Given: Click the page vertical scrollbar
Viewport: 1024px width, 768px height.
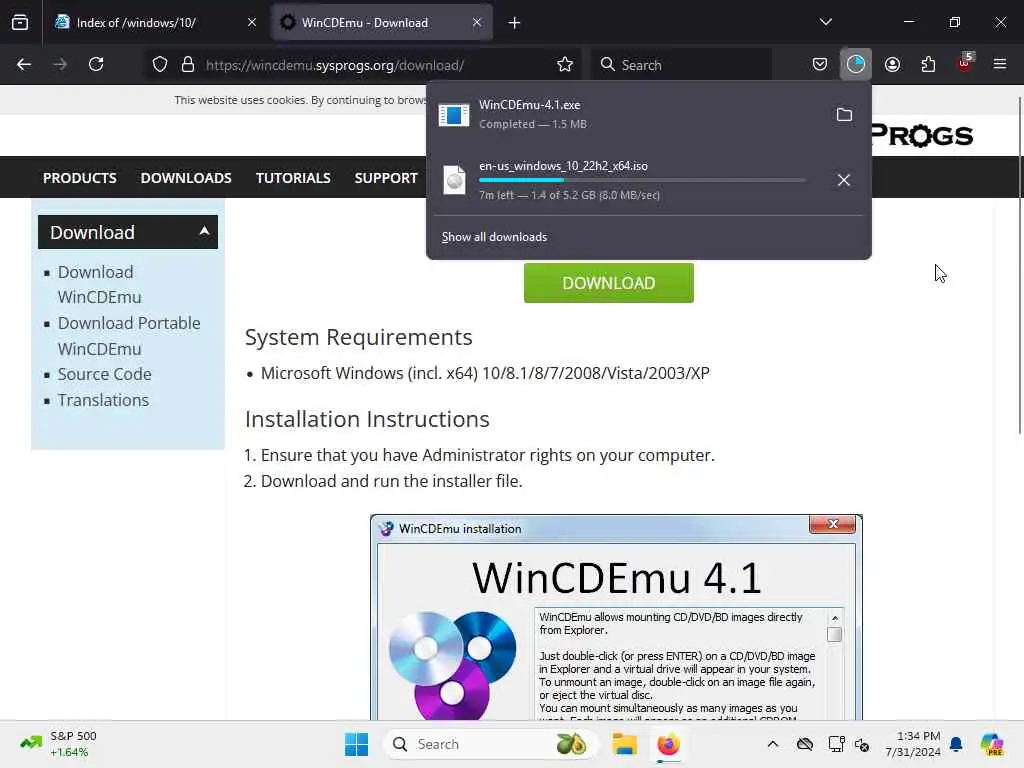Looking at the screenshot, I should click(x=1020, y=264).
